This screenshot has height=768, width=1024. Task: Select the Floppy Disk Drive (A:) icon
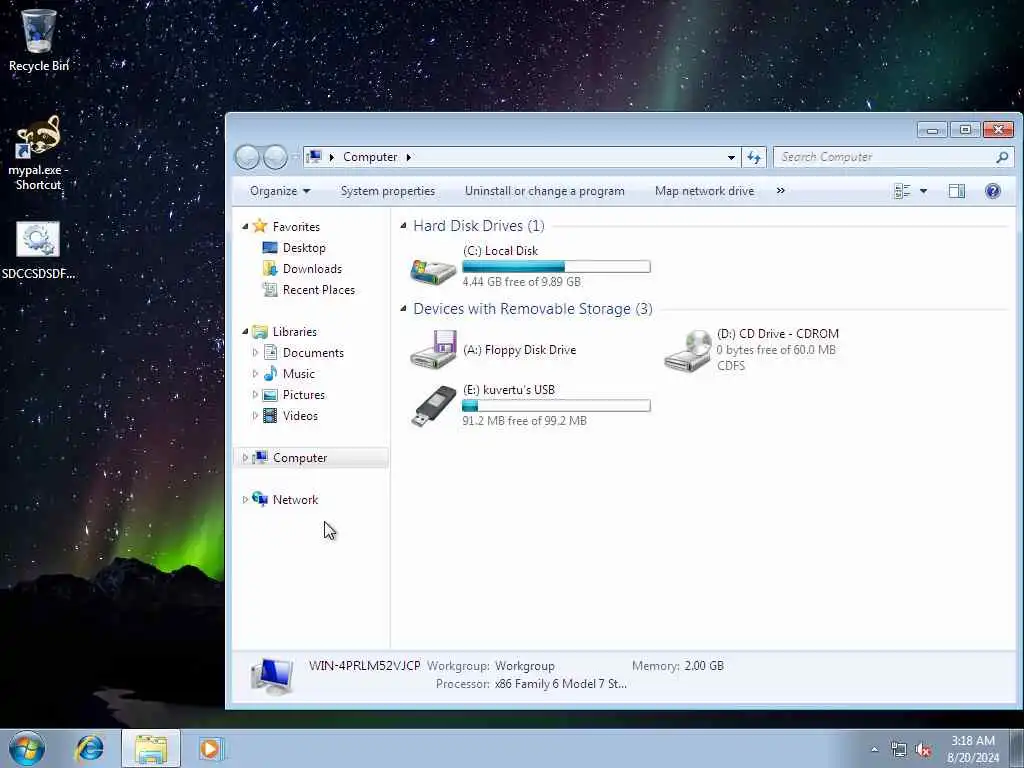click(x=433, y=349)
